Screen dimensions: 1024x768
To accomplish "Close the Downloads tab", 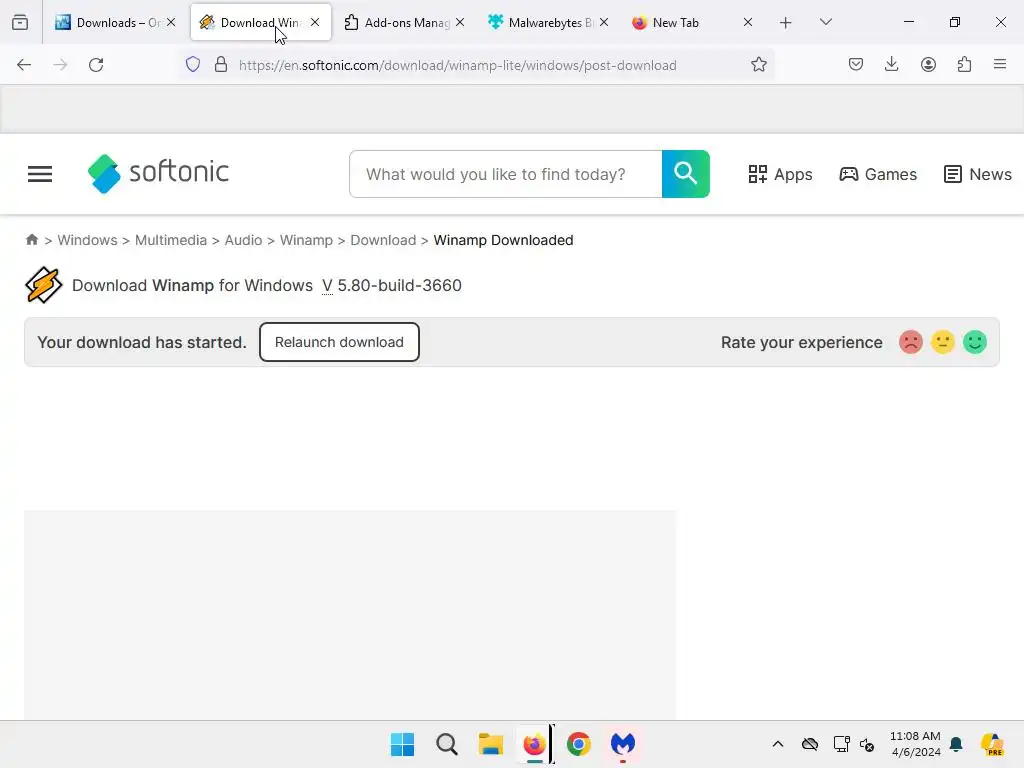I will (171, 22).
